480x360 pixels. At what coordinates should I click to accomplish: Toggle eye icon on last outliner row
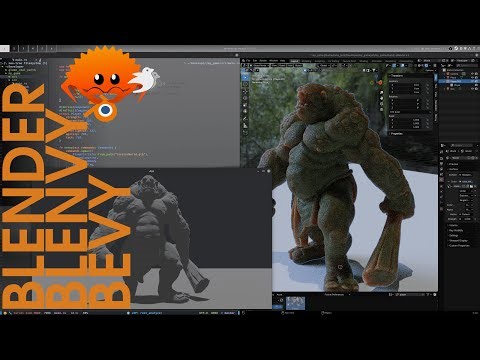click(x=472, y=89)
